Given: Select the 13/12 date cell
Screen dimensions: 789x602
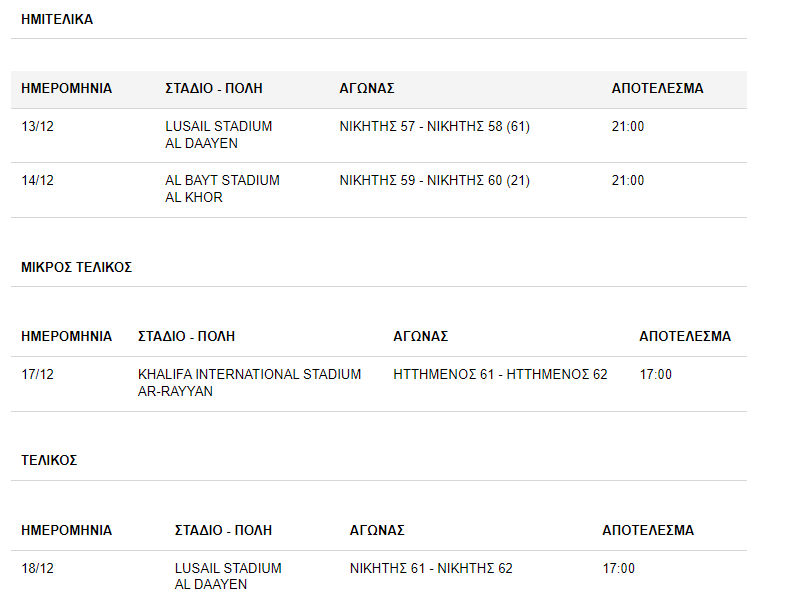Looking at the screenshot, I should click(37, 126).
